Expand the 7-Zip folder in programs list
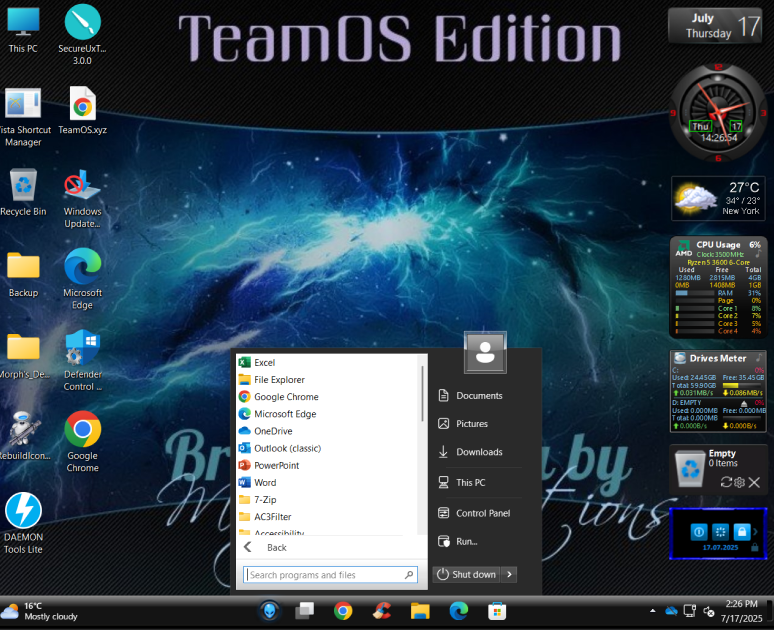Viewport: 774px width, 630px height. tap(328, 500)
